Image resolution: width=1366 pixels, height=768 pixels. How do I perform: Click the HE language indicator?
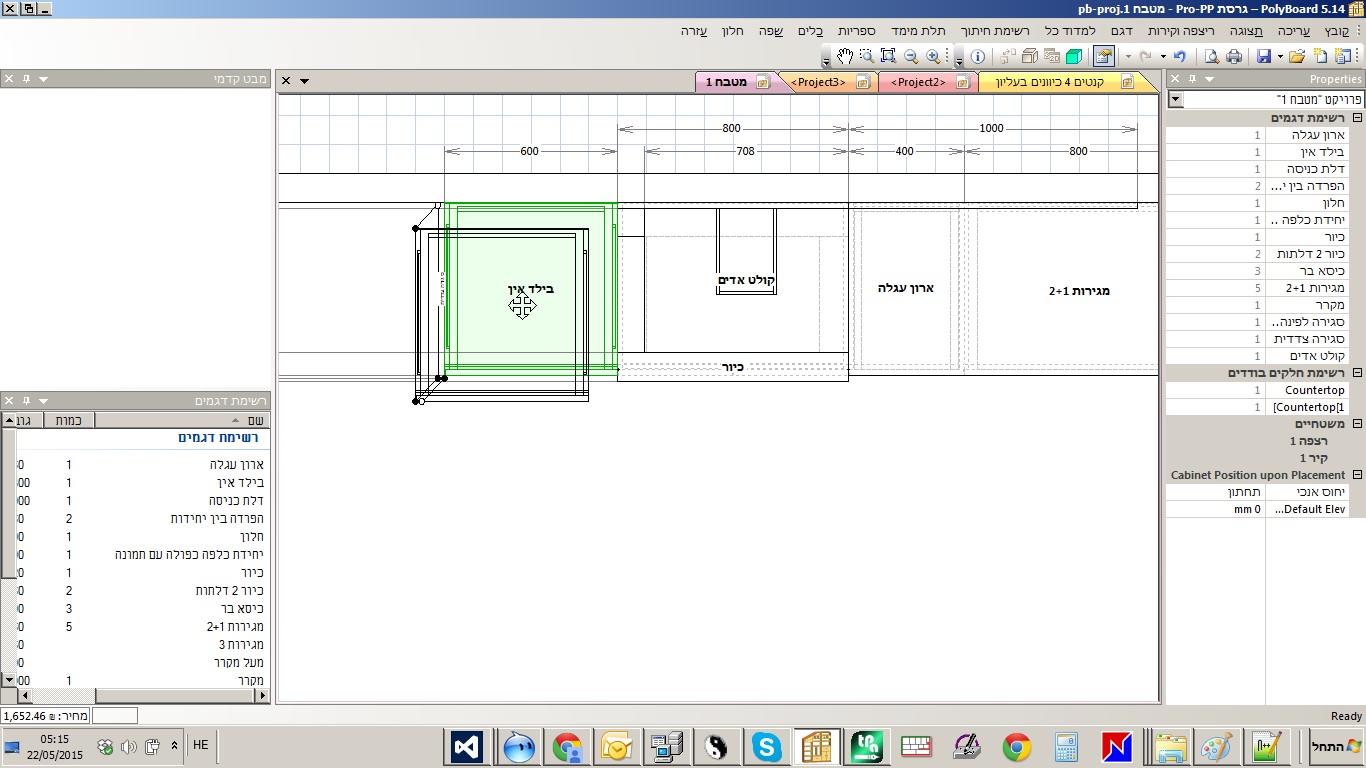click(200, 745)
